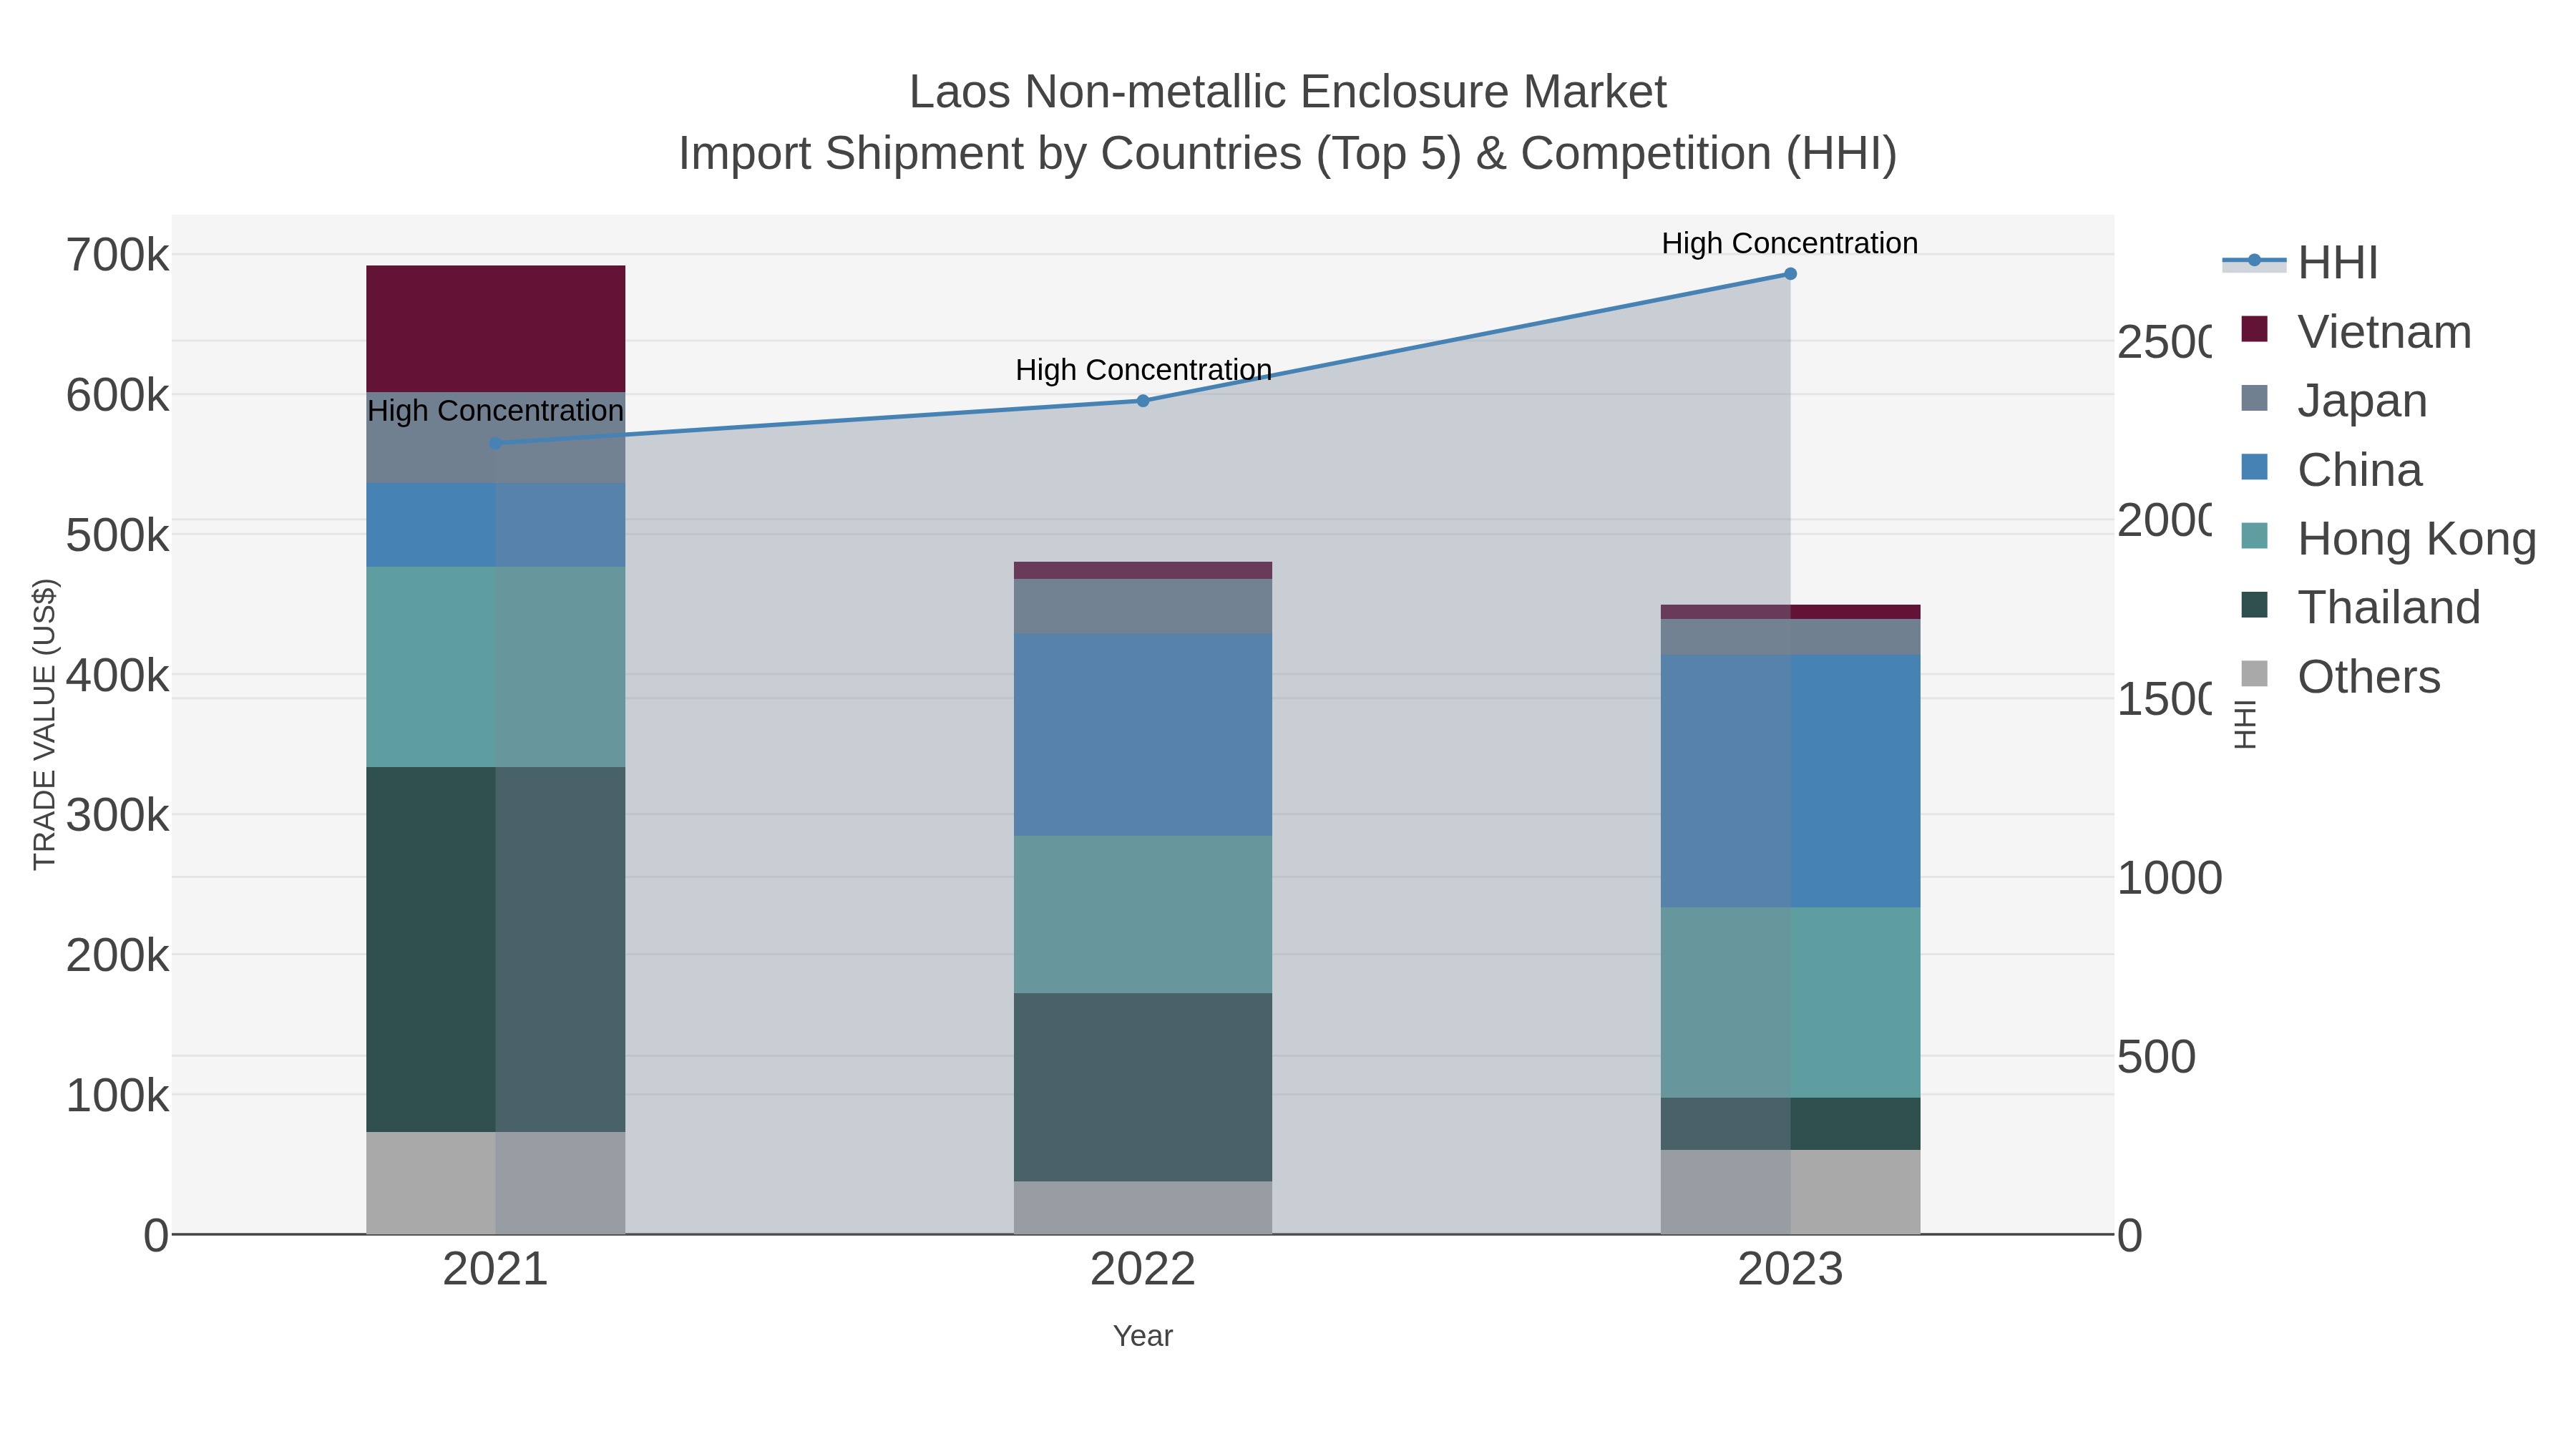
Task: Click the 2023 x-axis label
Action: point(1790,1269)
